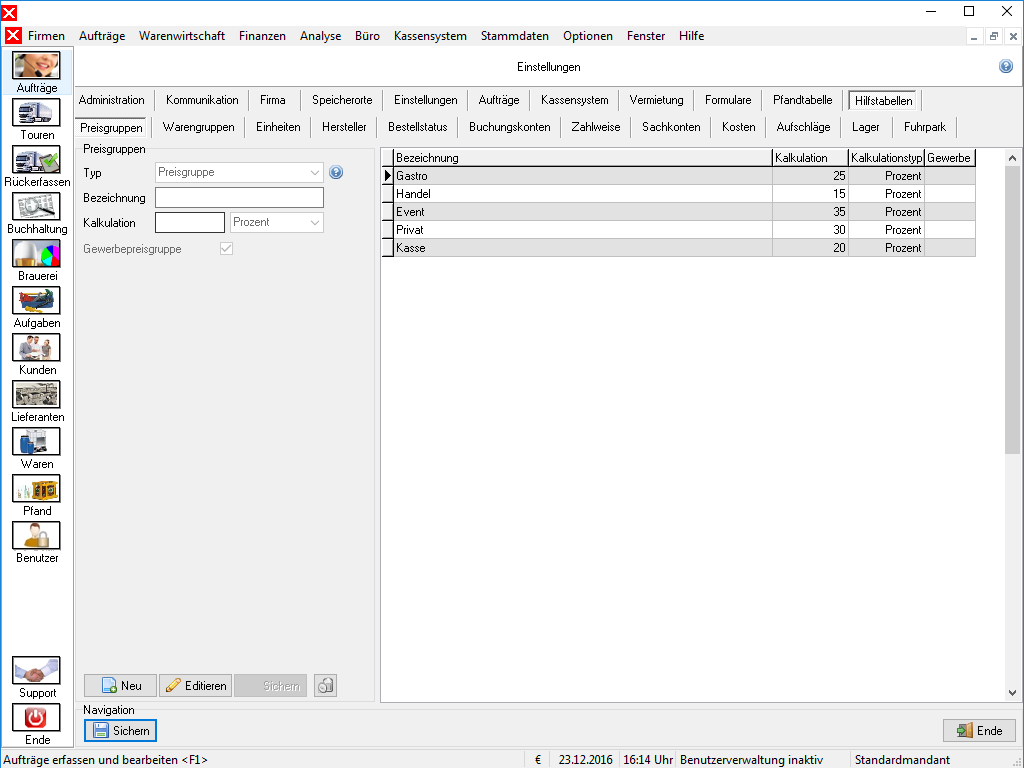The image size is (1024, 768).
Task: Open the Touren truck icon
Action: (x=37, y=113)
